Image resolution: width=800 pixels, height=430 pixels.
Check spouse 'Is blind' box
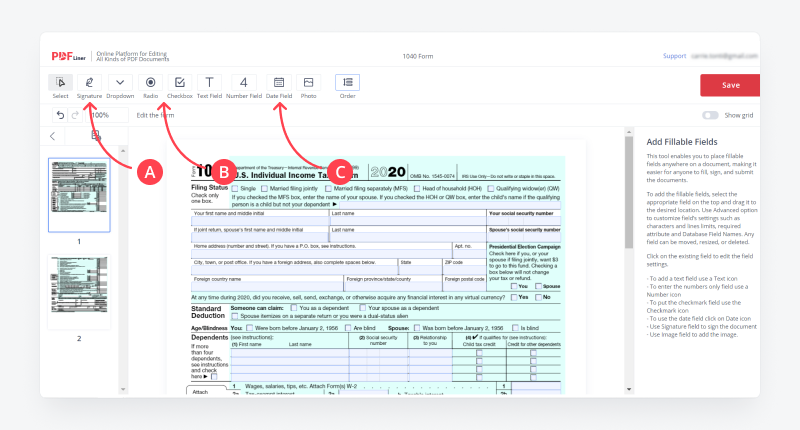pyautogui.click(x=515, y=328)
